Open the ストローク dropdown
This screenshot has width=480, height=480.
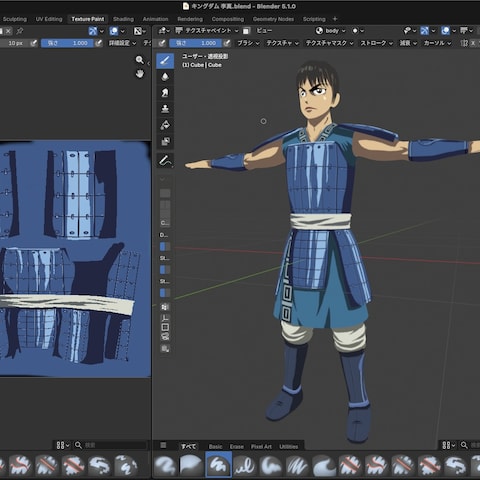[x=377, y=43]
